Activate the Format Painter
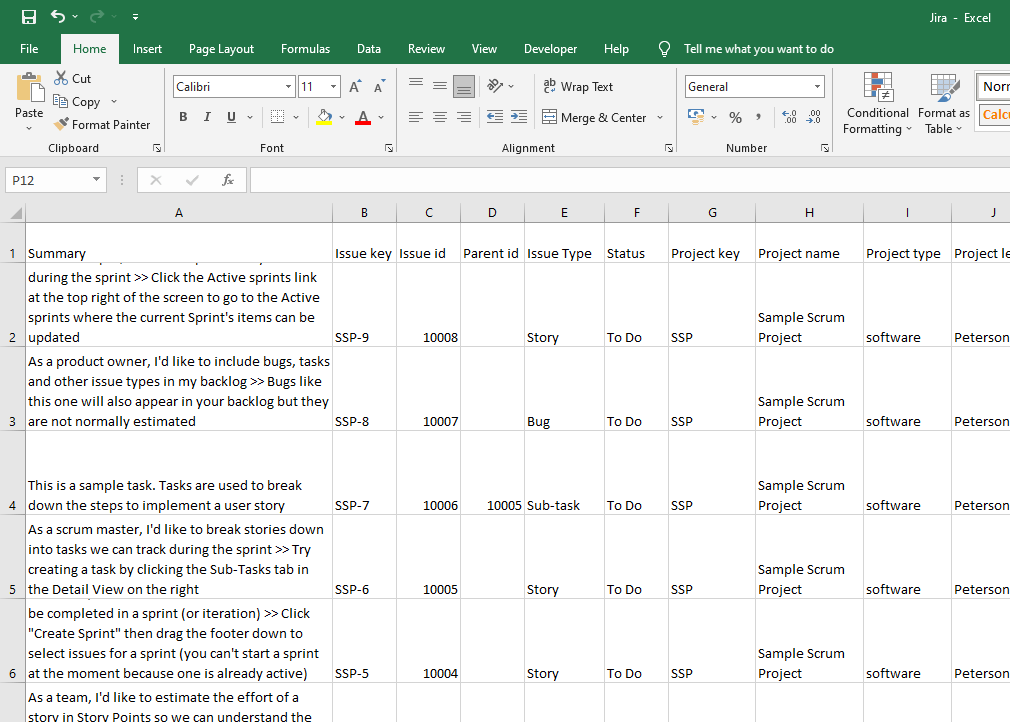This screenshot has height=722, width=1010. point(102,124)
